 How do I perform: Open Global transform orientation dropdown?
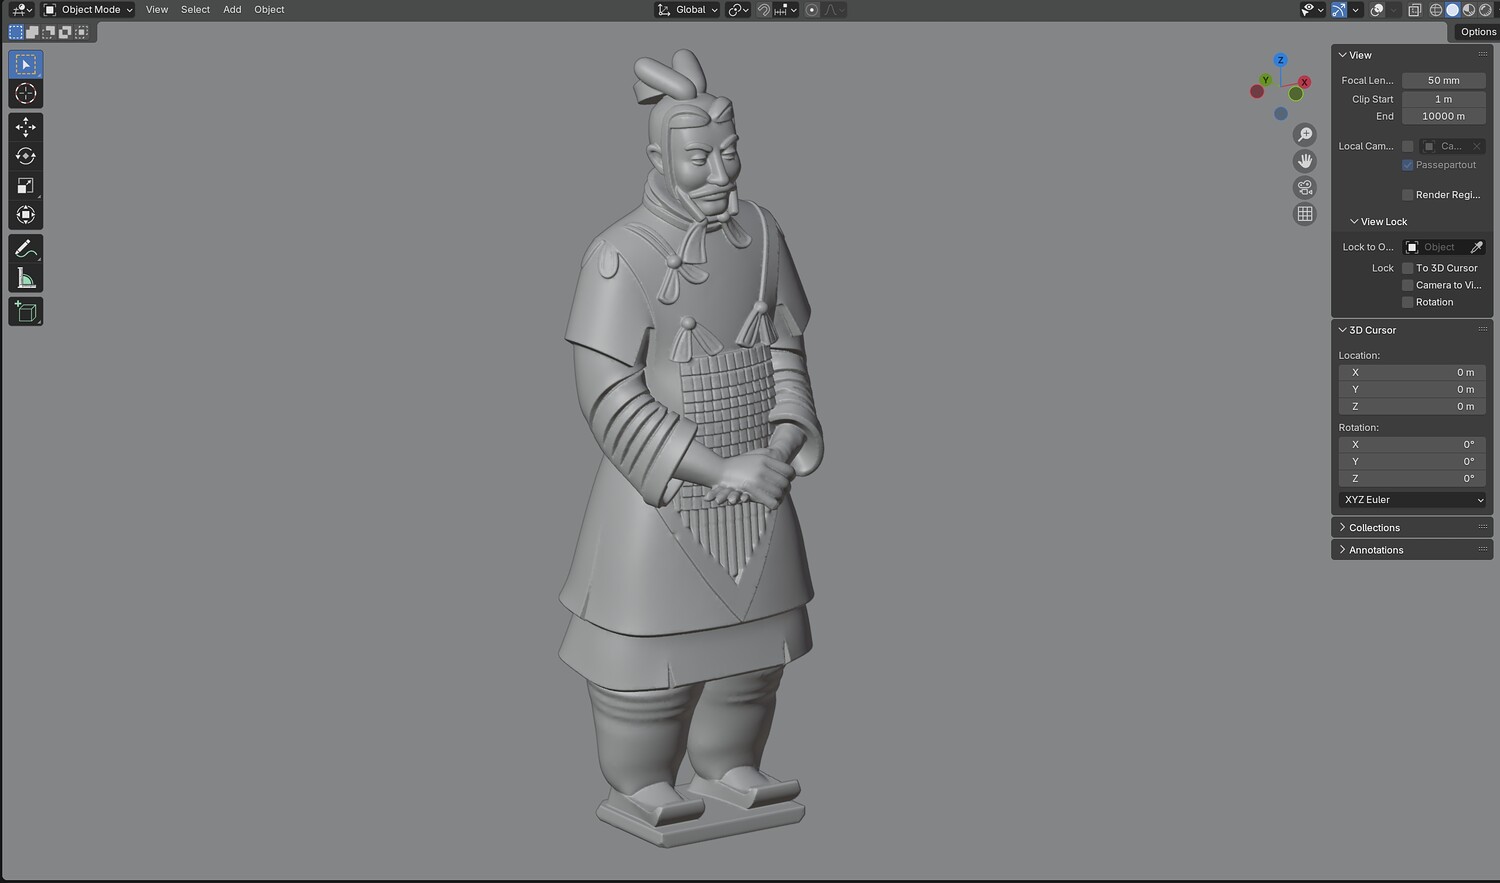(688, 10)
